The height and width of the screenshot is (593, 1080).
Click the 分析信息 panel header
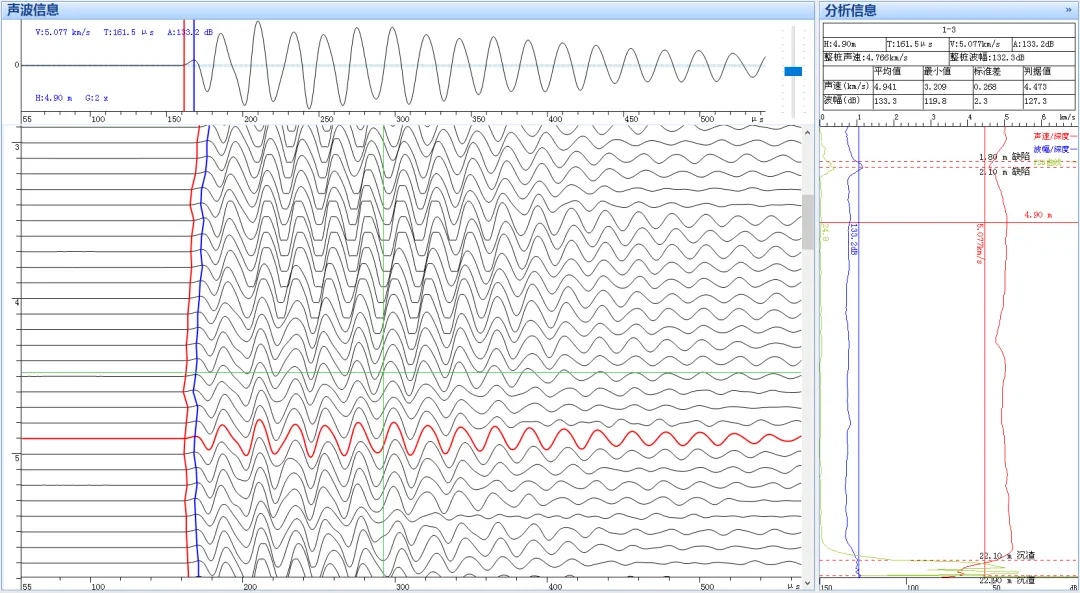pyautogui.click(x=851, y=10)
